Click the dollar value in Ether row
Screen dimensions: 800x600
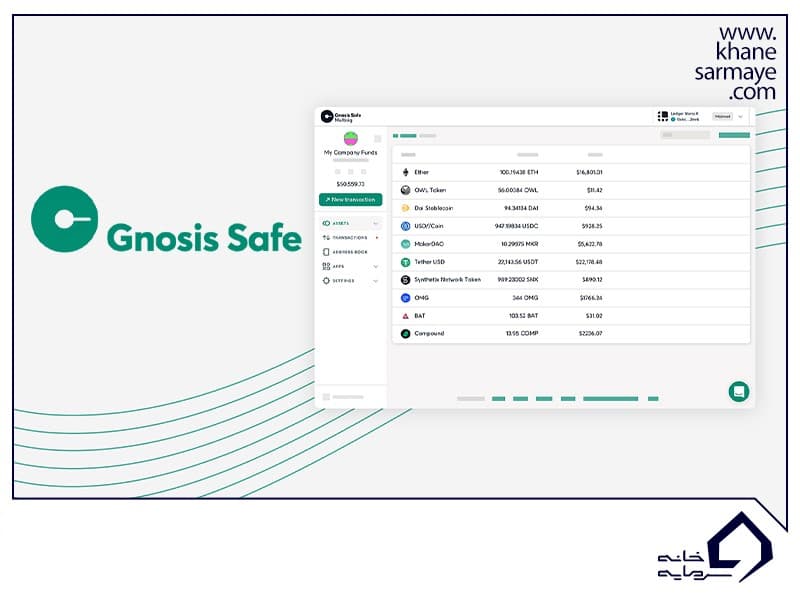coord(589,172)
